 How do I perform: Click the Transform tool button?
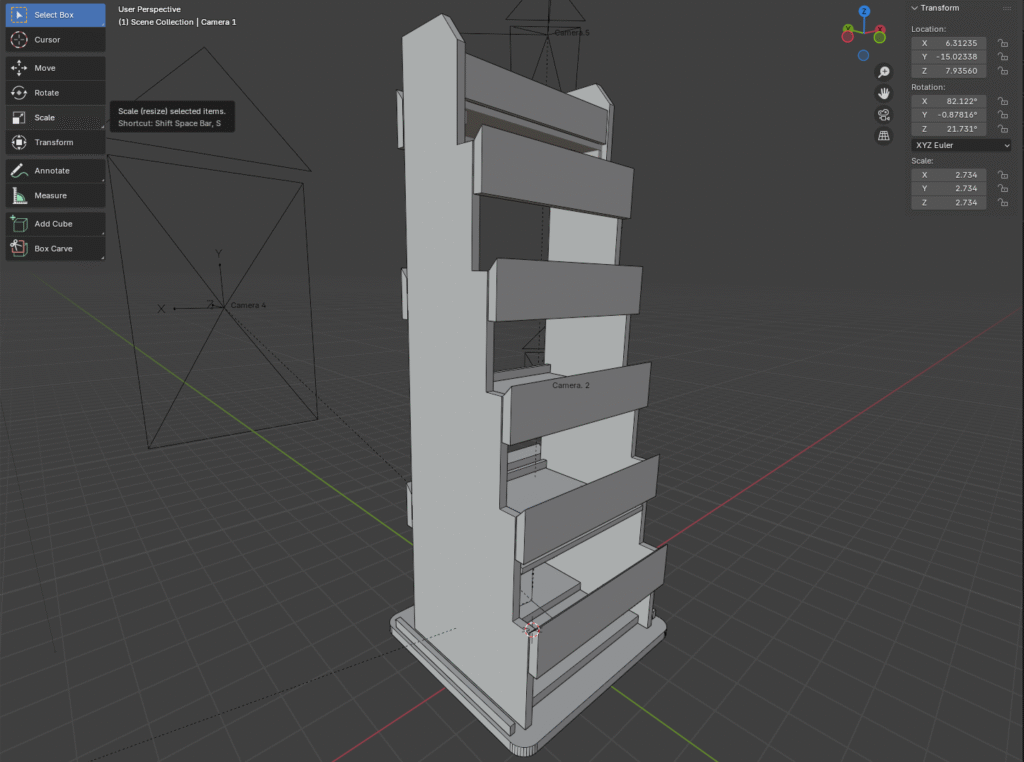55,142
